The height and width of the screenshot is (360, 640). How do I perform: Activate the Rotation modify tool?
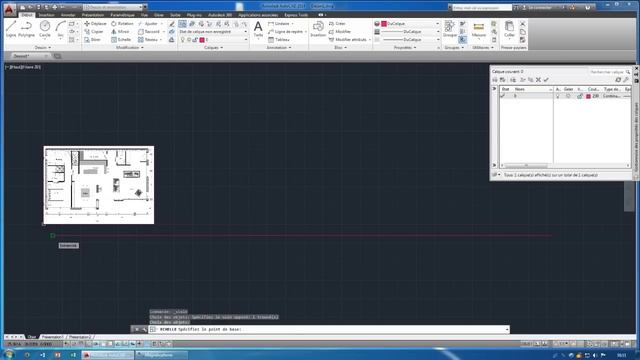122,24
